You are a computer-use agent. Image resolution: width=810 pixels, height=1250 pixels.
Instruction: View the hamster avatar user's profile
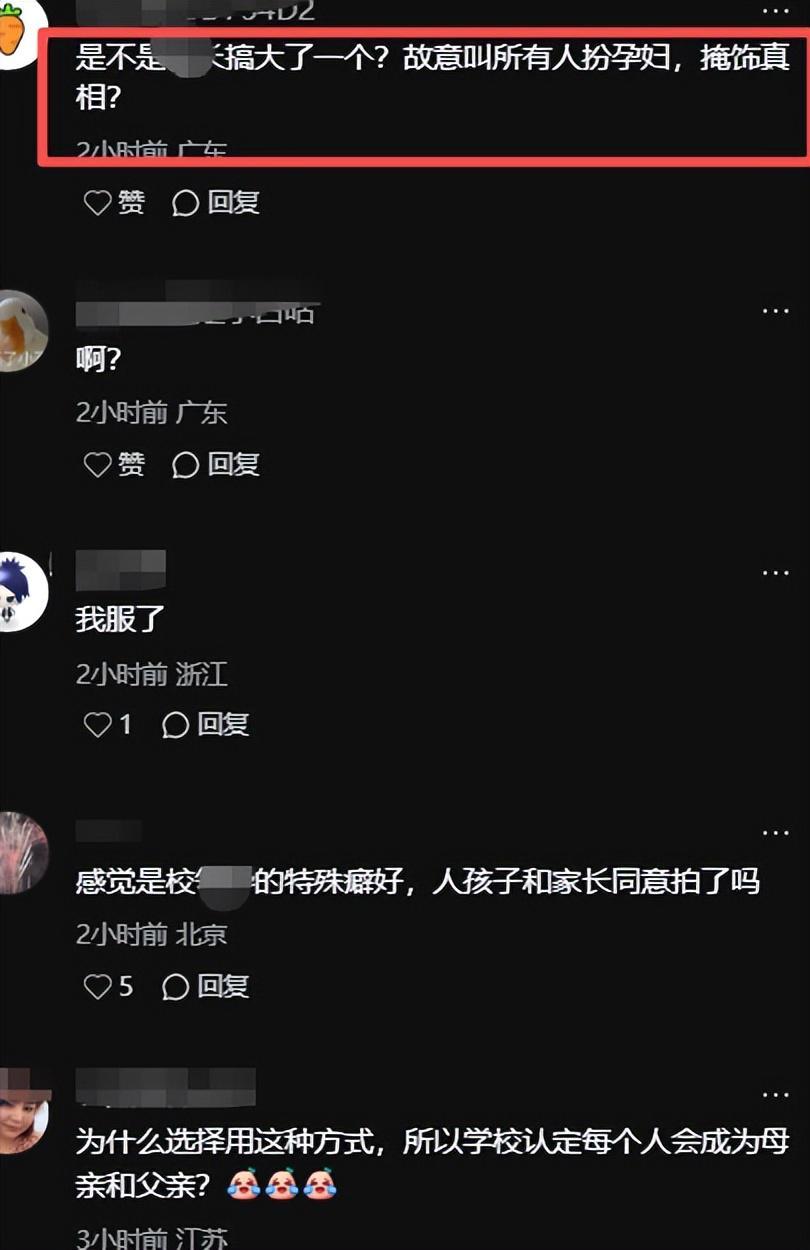click(20, 331)
